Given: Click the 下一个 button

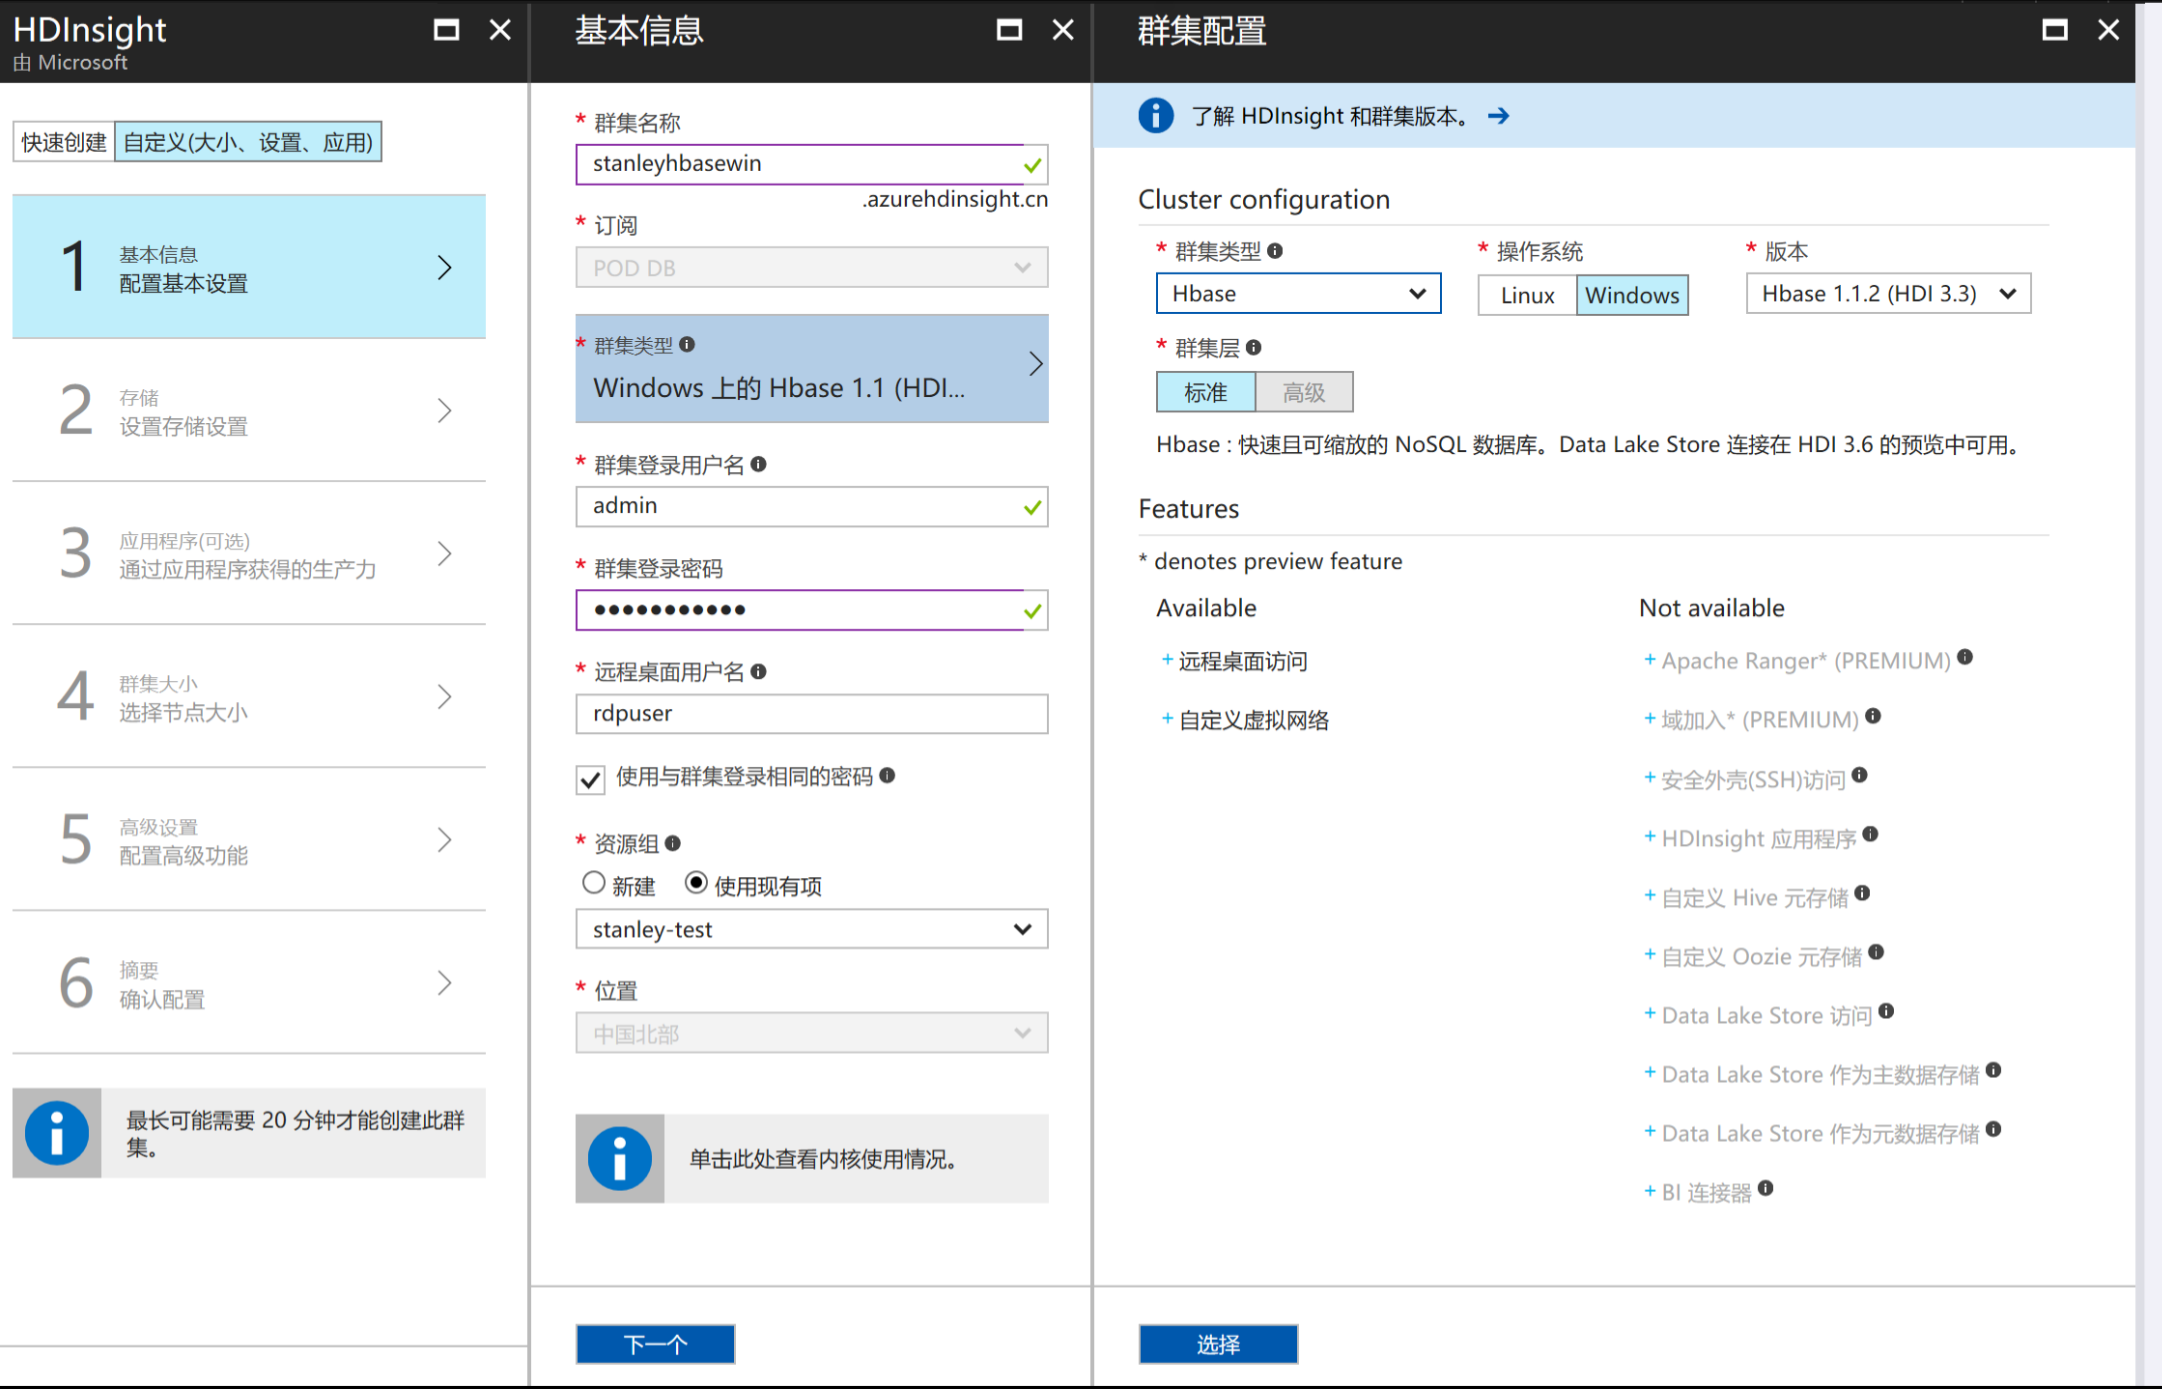Looking at the screenshot, I should [x=655, y=1344].
